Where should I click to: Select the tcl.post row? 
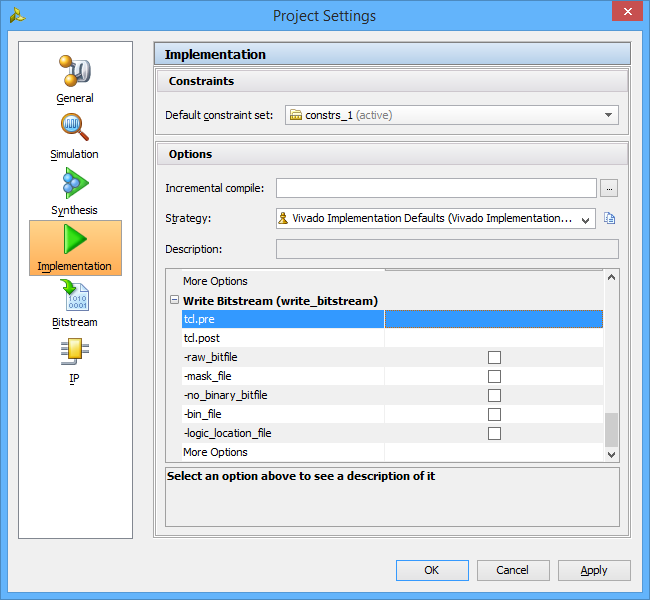click(x=392, y=338)
